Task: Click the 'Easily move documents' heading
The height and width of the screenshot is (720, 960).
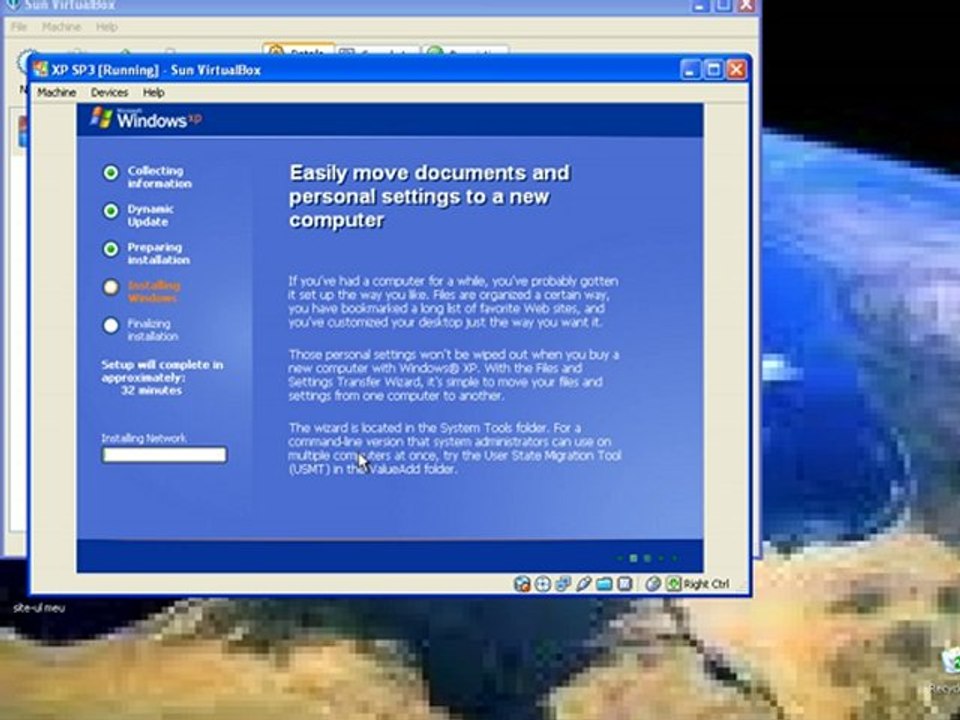Action: click(429, 197)
